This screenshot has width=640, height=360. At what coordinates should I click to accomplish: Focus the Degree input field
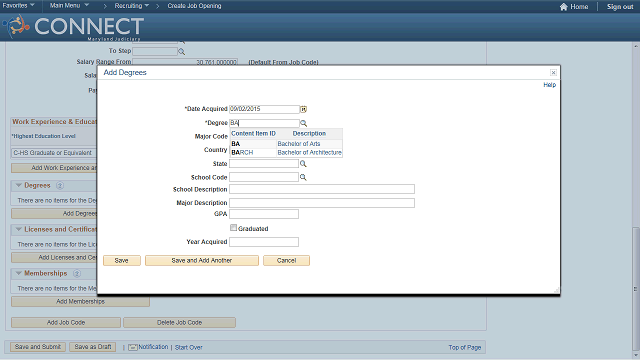[264, 123]
